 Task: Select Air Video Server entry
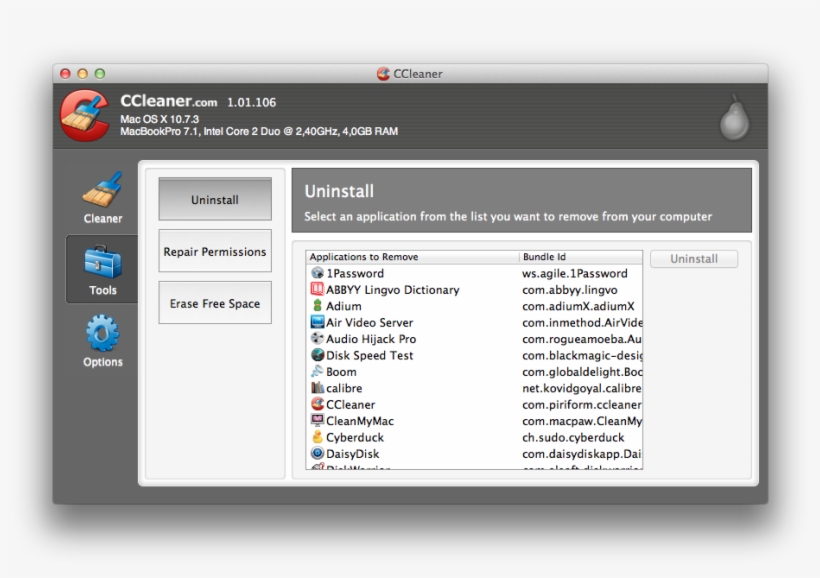pos(369,323)
